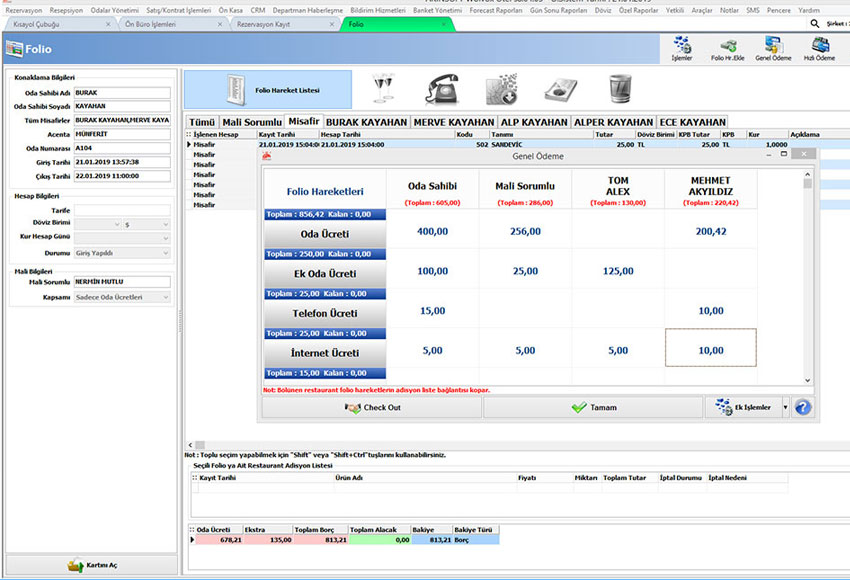Click the blue help question mark icon
This screenshot has width=850, height=580.
coord(803,407)
